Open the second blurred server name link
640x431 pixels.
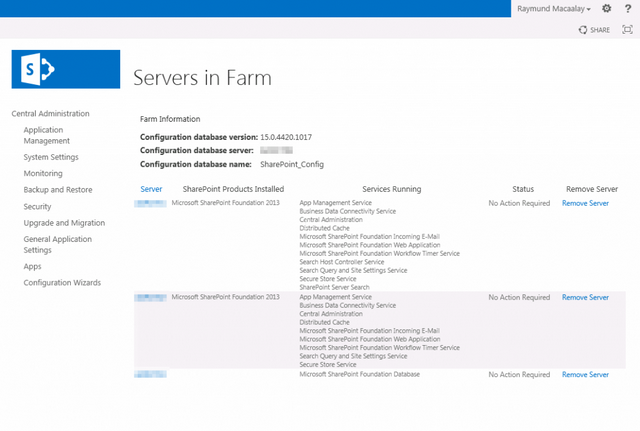pos(150,298)
